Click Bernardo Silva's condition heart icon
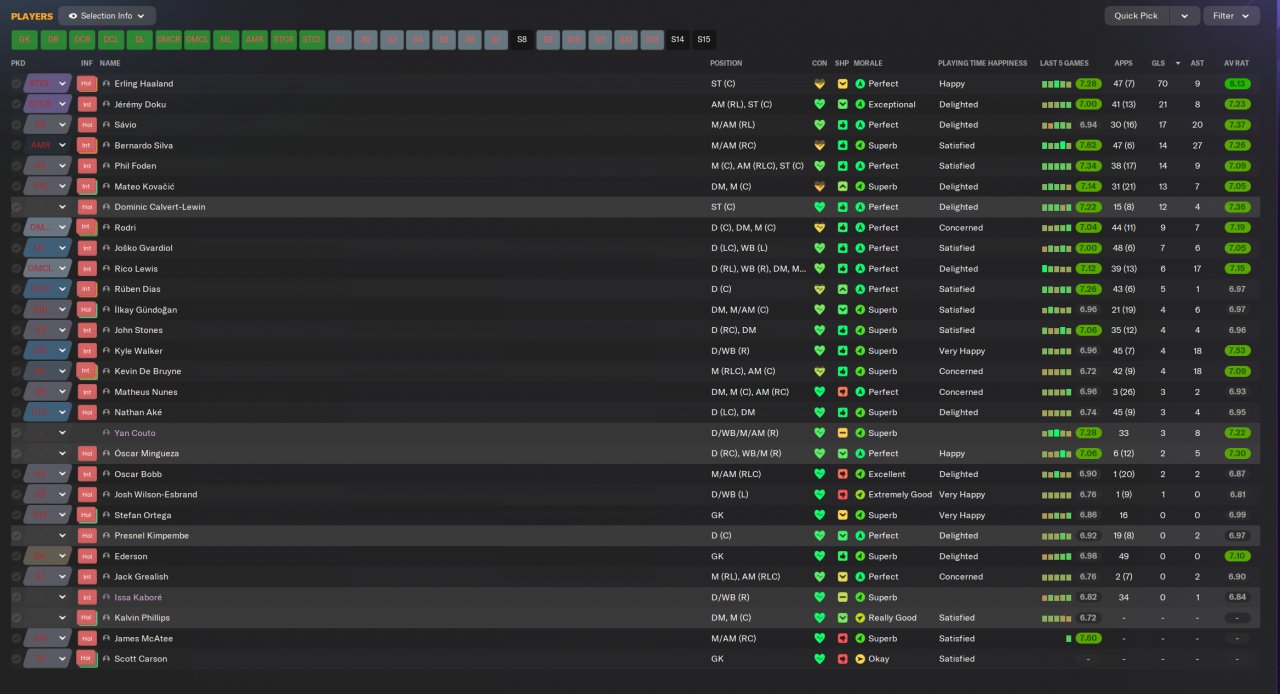 point(820,145)
